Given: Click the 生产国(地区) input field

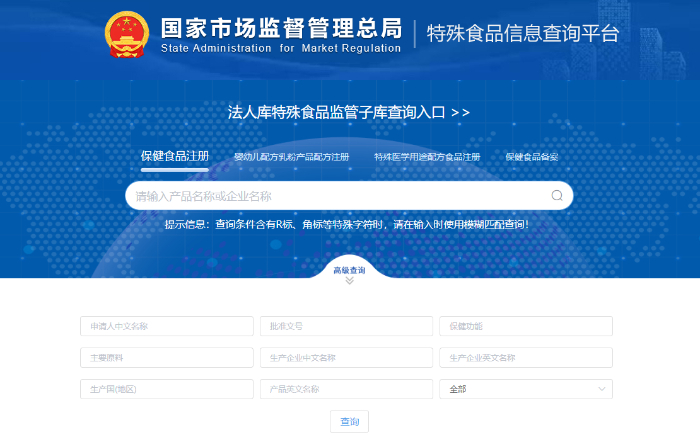Looking at the screenshot, I should pos(167,389).
